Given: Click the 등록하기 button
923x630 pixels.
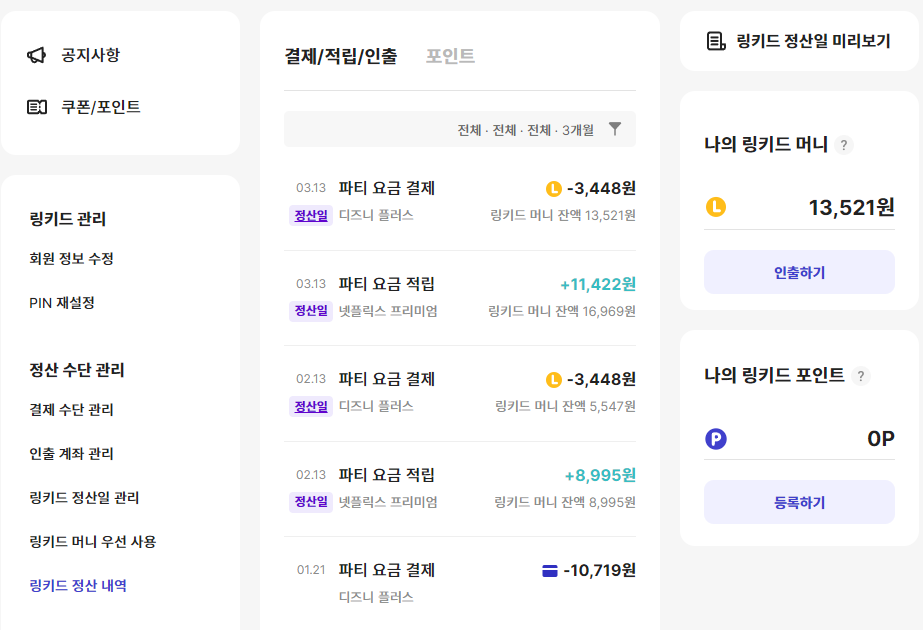Looking at the screenshot, I should pos(799,502).
